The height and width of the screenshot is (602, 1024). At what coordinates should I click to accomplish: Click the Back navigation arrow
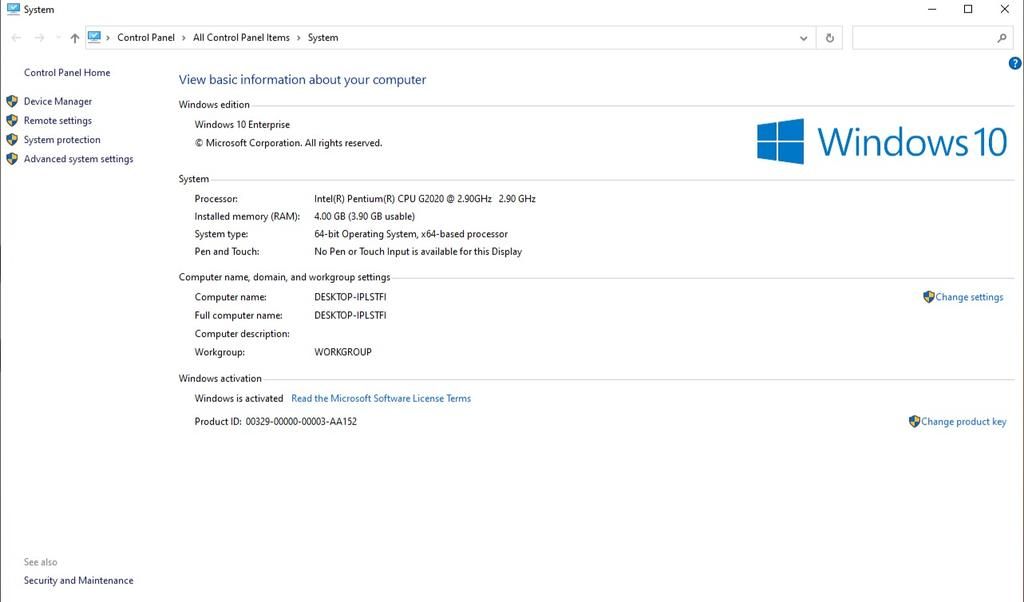[x=16, y=38]
